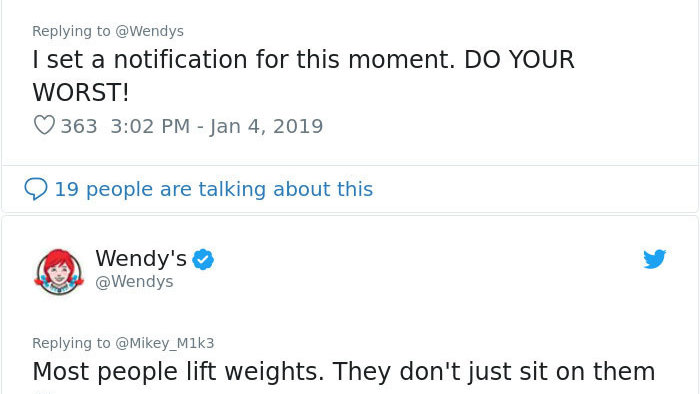Click the Twitter bird logo icon
The width and height of the screenshot is (700, 394).
point(654,259)
